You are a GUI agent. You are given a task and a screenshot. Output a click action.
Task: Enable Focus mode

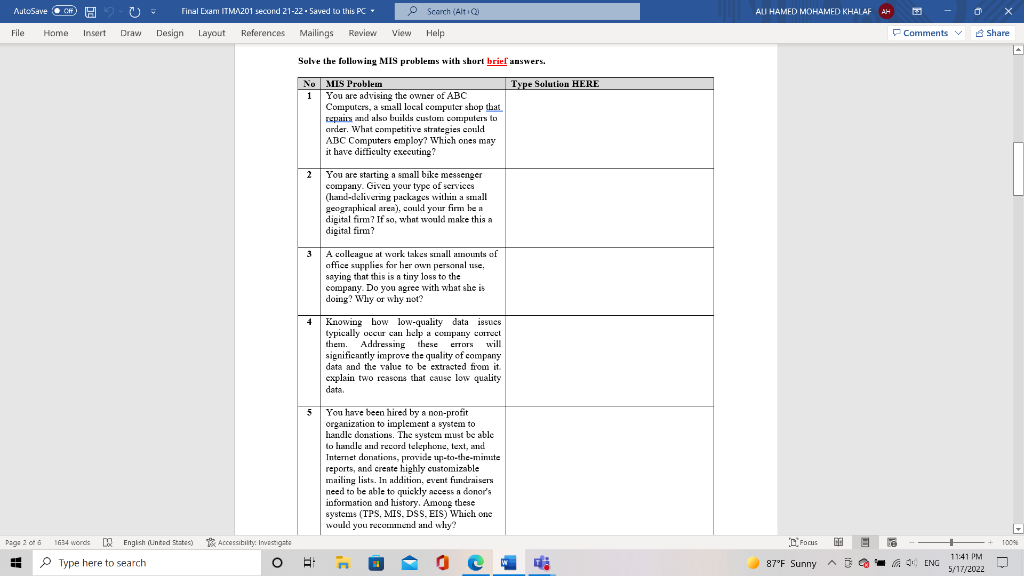click(803, 542)
